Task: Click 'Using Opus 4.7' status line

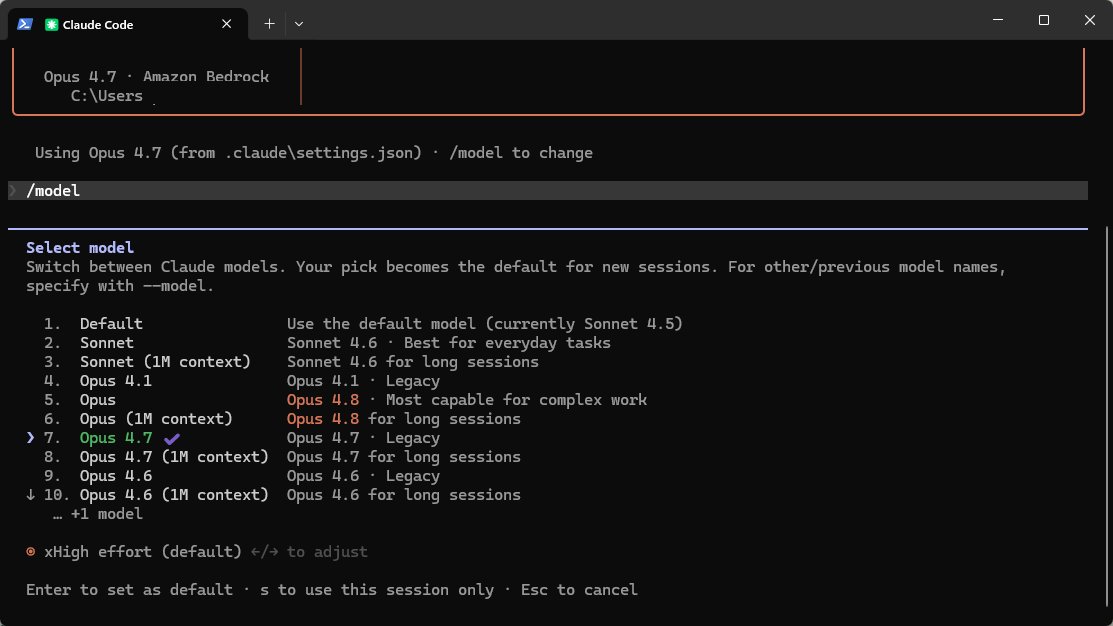Action: 313,153
